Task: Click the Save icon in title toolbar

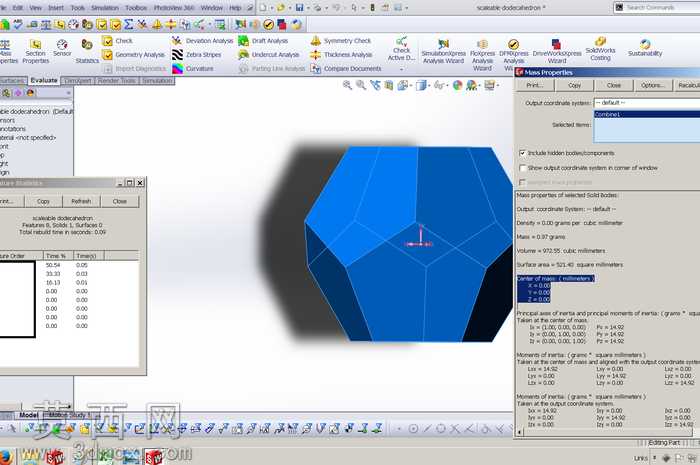Action: click(x=300, y=8)
